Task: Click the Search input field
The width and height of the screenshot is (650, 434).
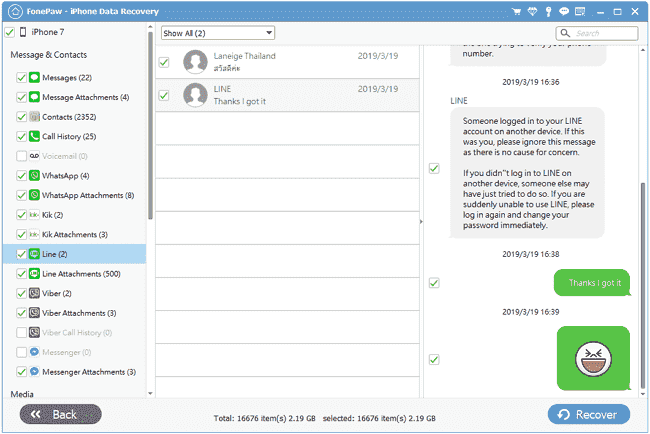Action: [x=597, y=33]
